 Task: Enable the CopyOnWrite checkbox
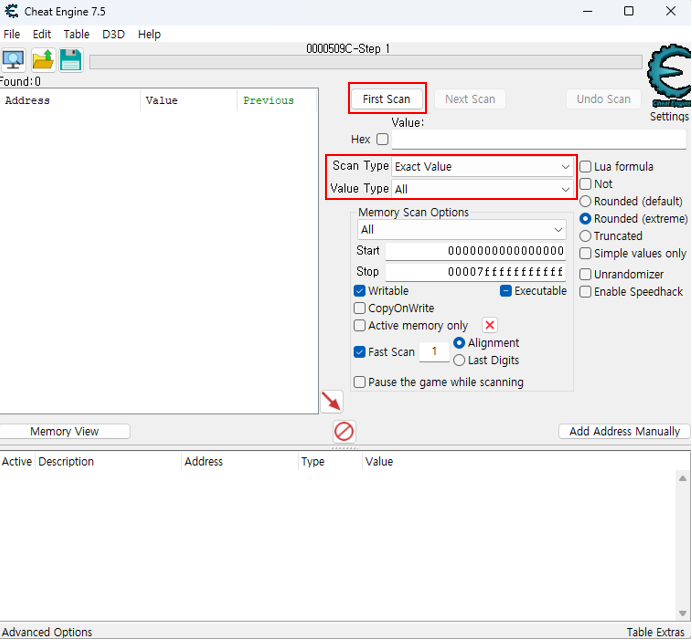360,308
